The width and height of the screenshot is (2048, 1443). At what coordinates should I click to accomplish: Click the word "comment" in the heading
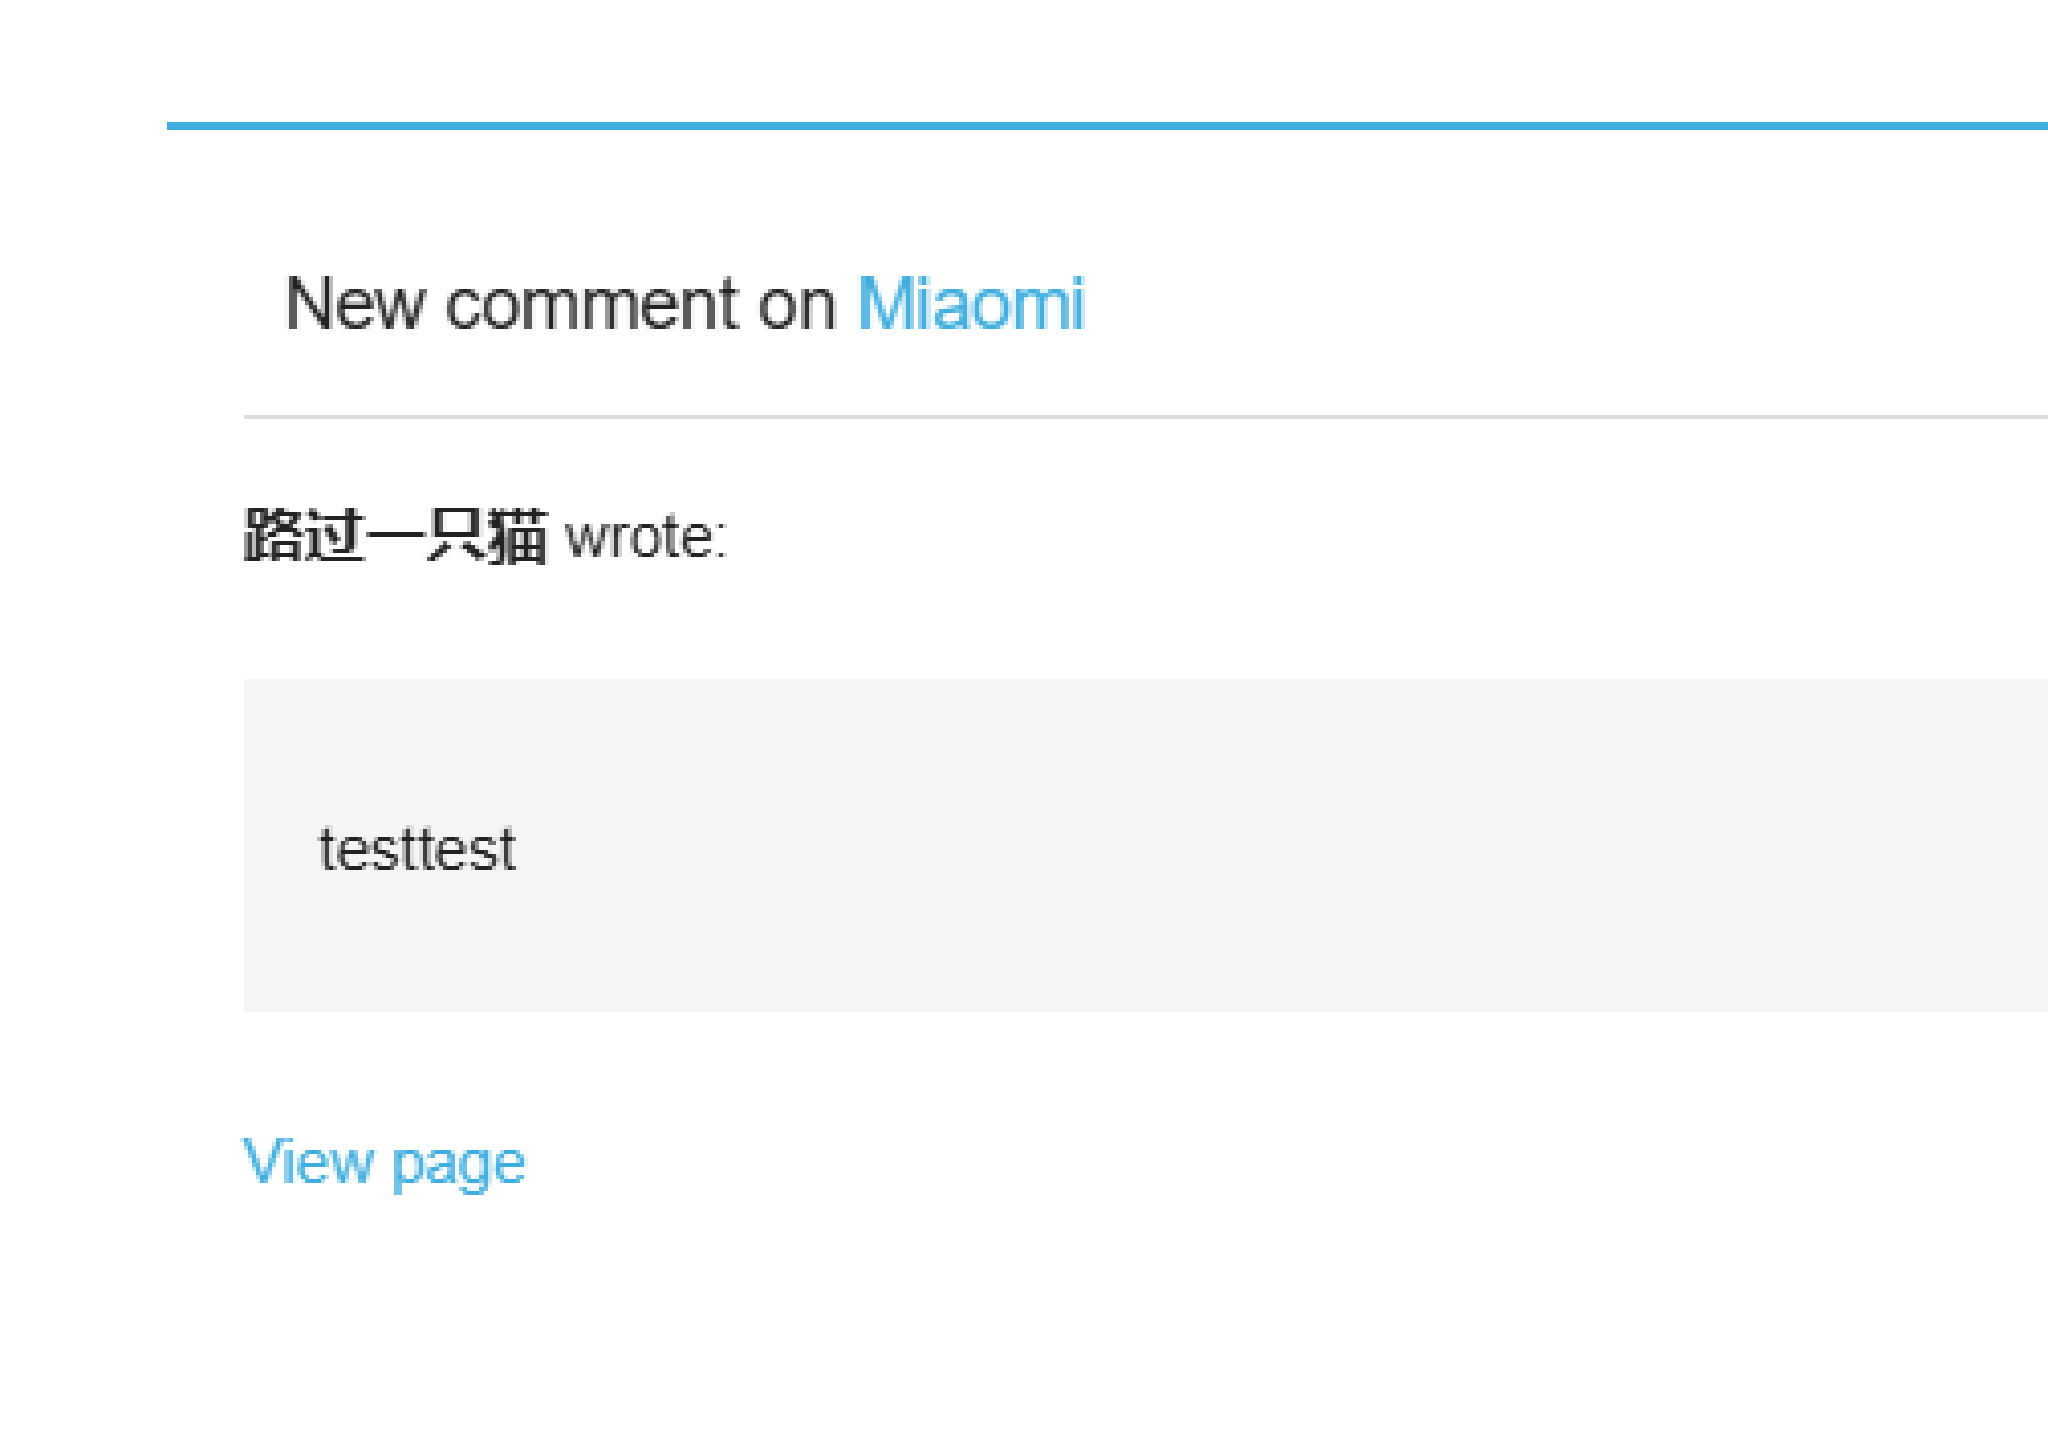tap(590, 304)
